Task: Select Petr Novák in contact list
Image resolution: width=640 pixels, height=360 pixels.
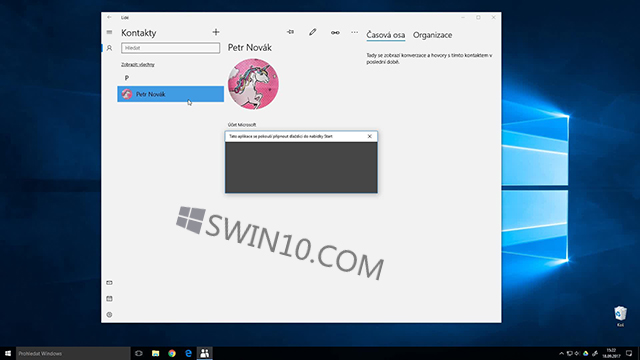Action: (x=171, y=94)
